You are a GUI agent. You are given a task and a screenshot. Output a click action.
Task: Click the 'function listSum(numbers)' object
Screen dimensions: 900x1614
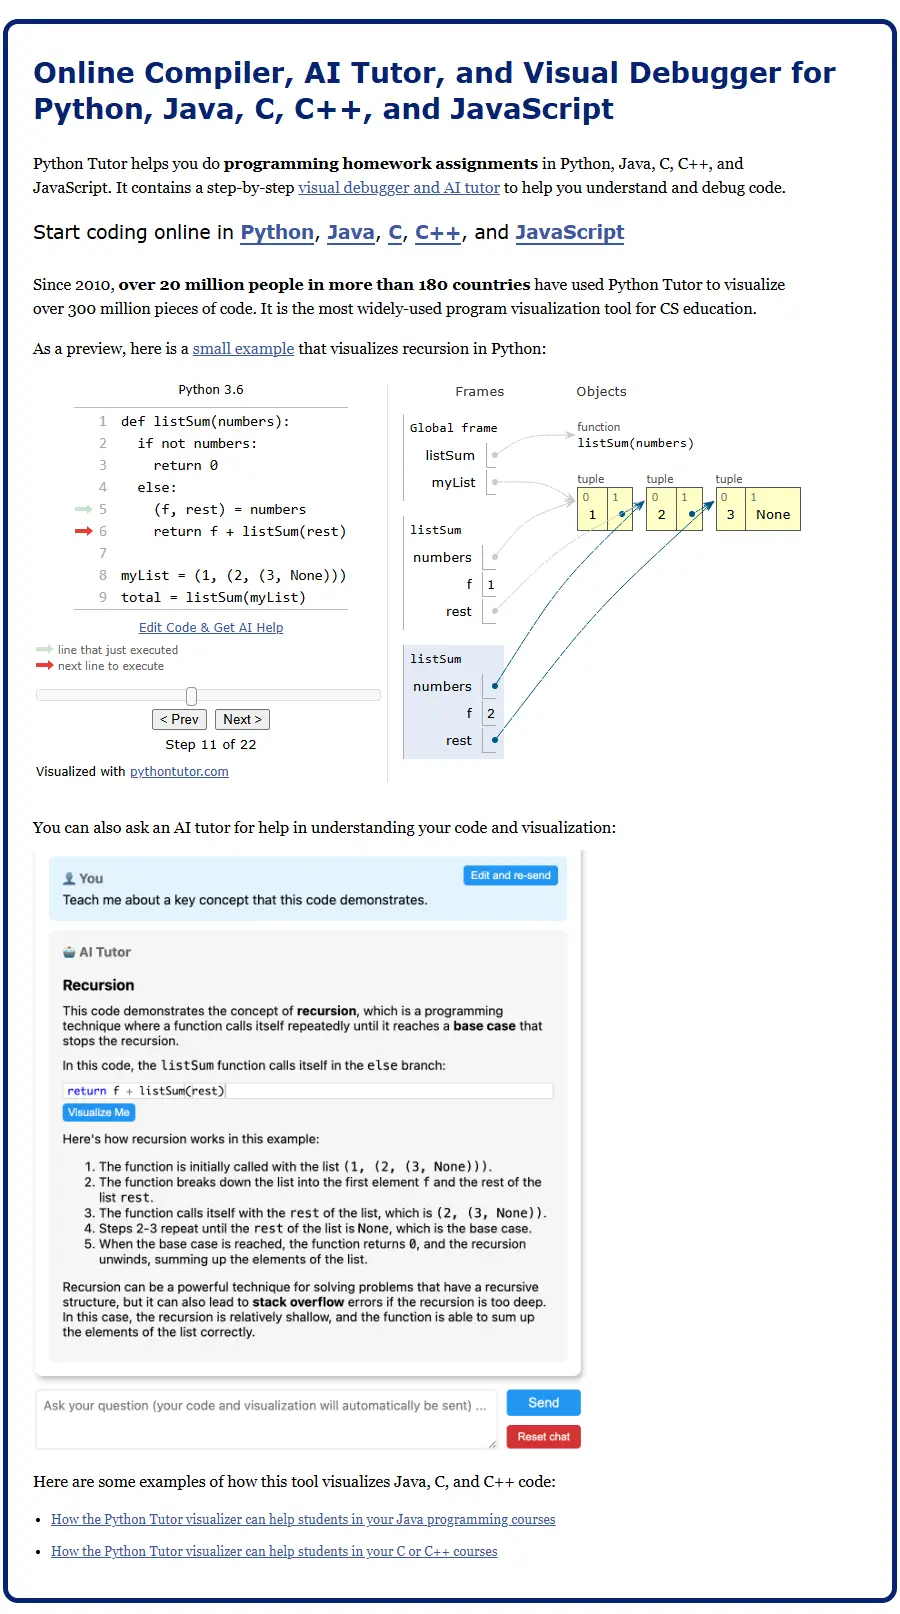click(635, 435)
